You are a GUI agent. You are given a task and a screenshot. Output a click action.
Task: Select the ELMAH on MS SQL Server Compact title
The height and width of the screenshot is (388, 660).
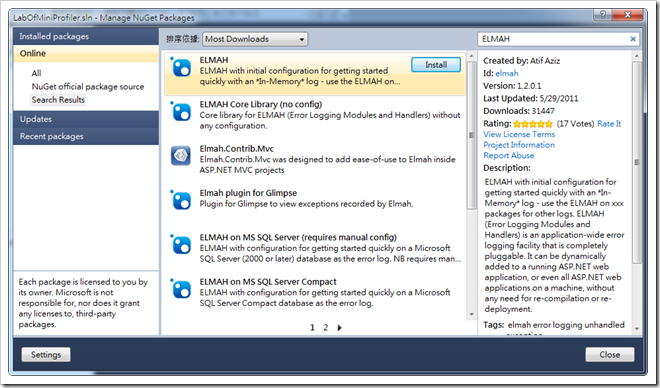(268, 282)
